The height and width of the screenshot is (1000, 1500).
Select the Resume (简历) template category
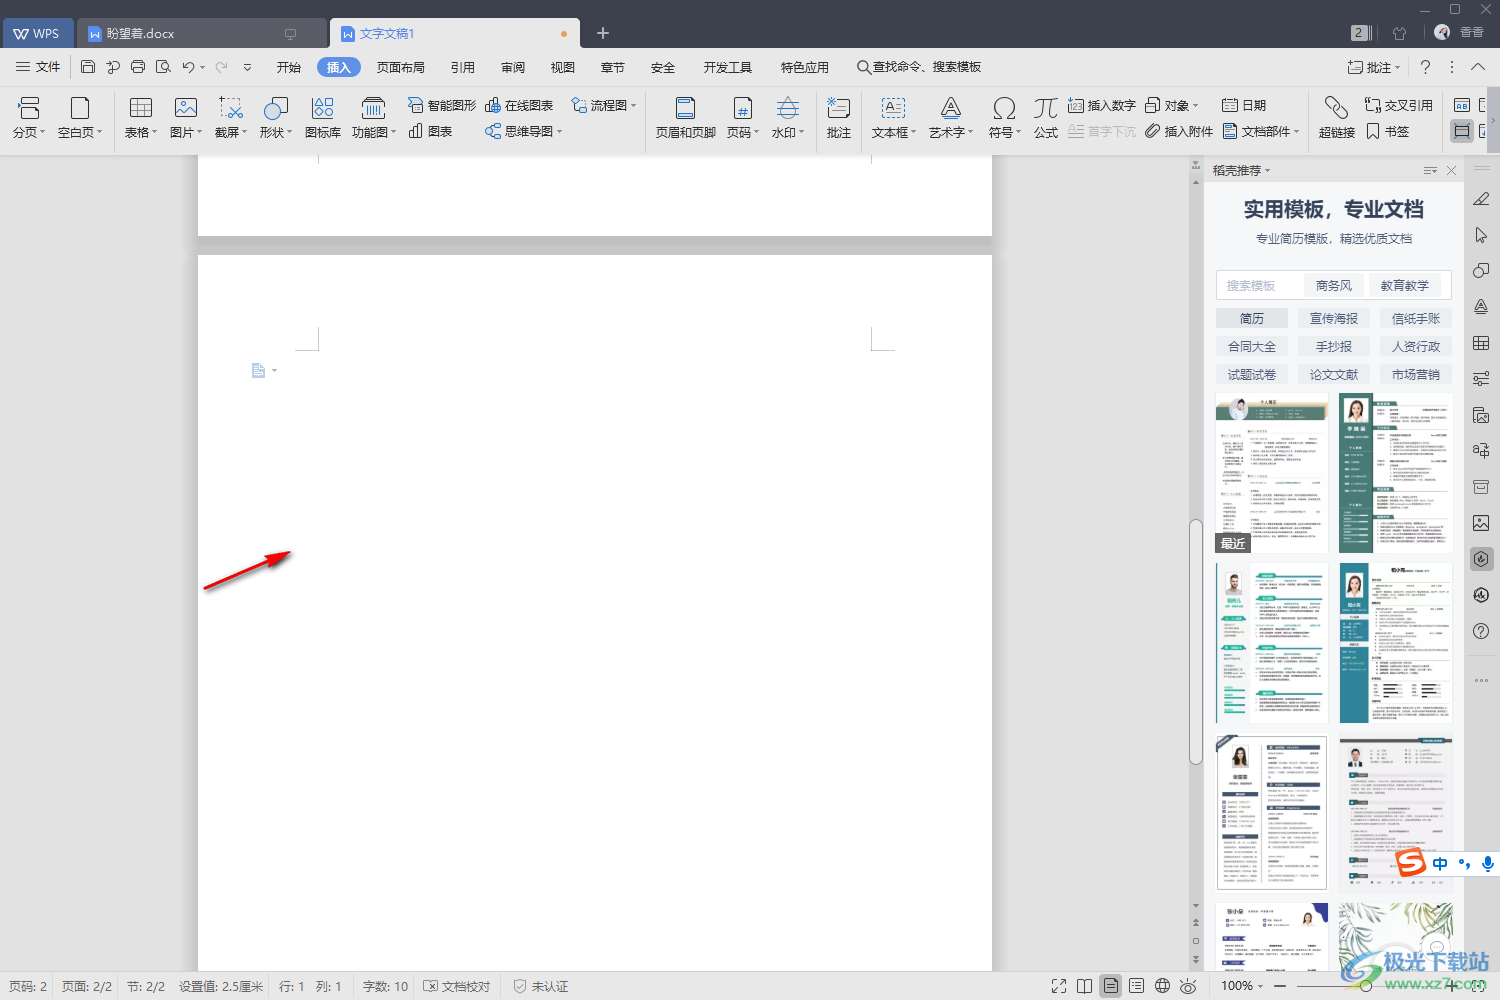pyautogui.click(x=1252, y=318)
